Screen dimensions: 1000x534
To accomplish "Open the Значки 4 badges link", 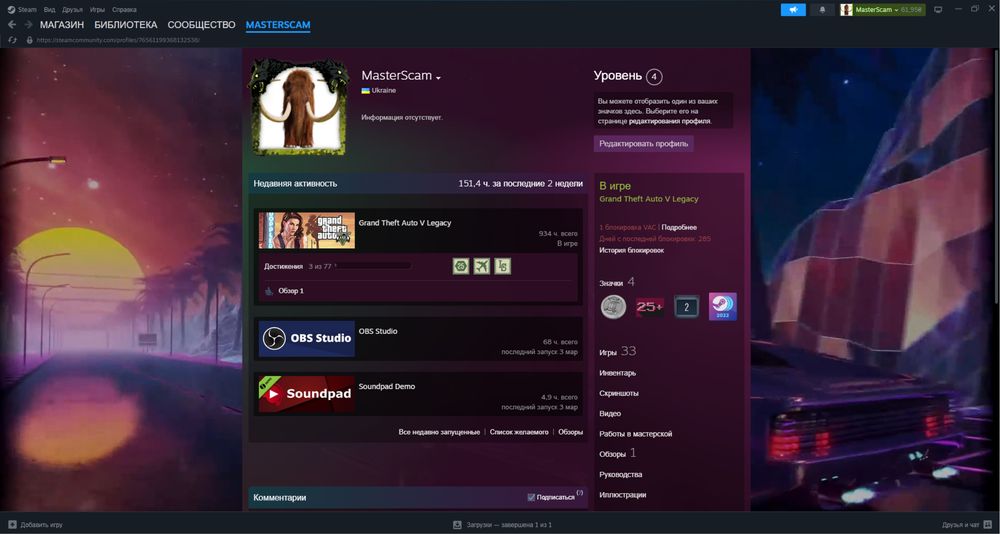I will (x=617, y=282).
